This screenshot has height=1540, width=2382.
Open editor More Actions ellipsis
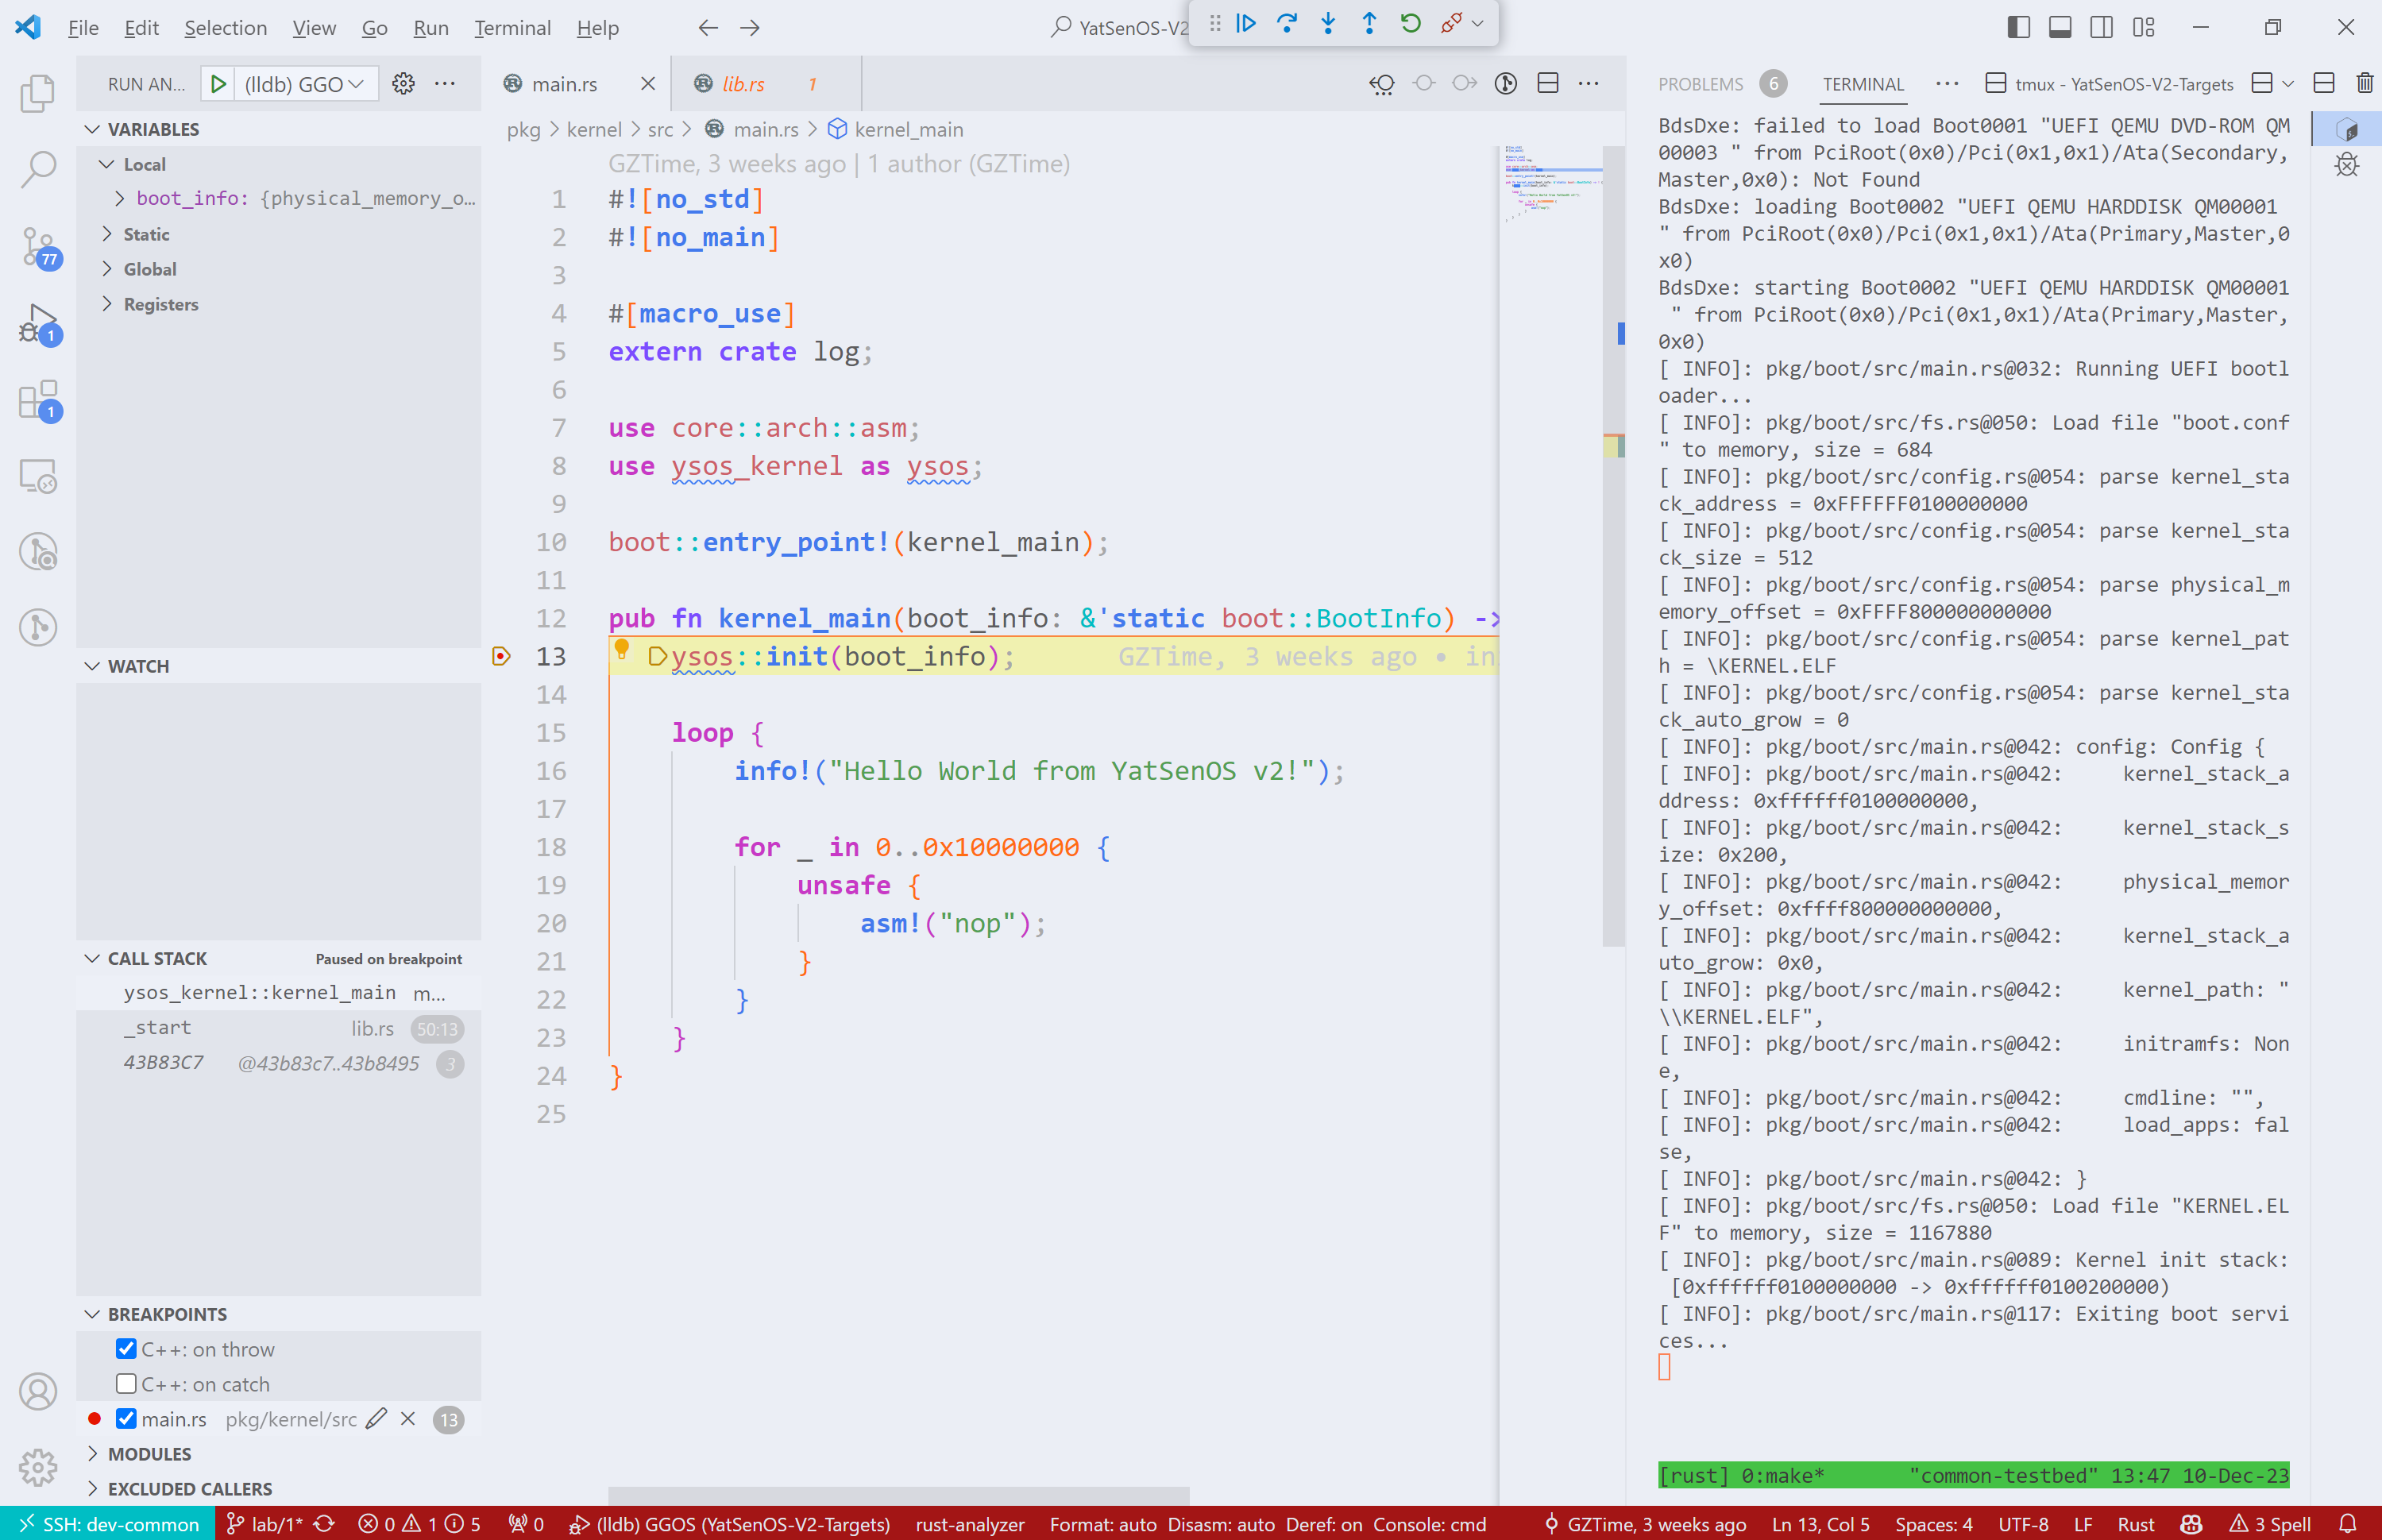1589,84
